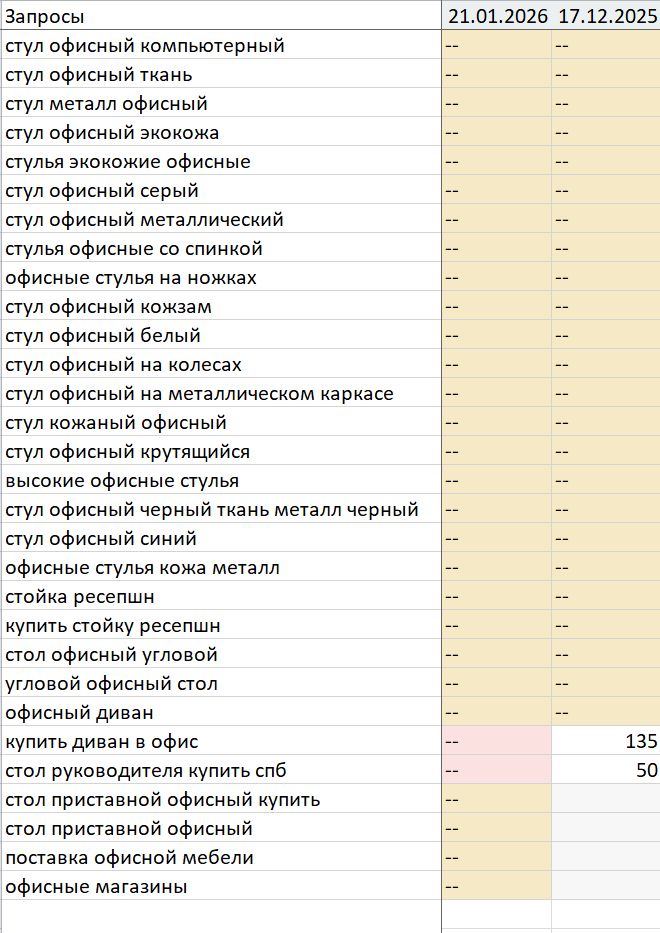
Task: Select 'стойка ресепшн' query cell
Action: pyautogui.click(x=221, y=596)
